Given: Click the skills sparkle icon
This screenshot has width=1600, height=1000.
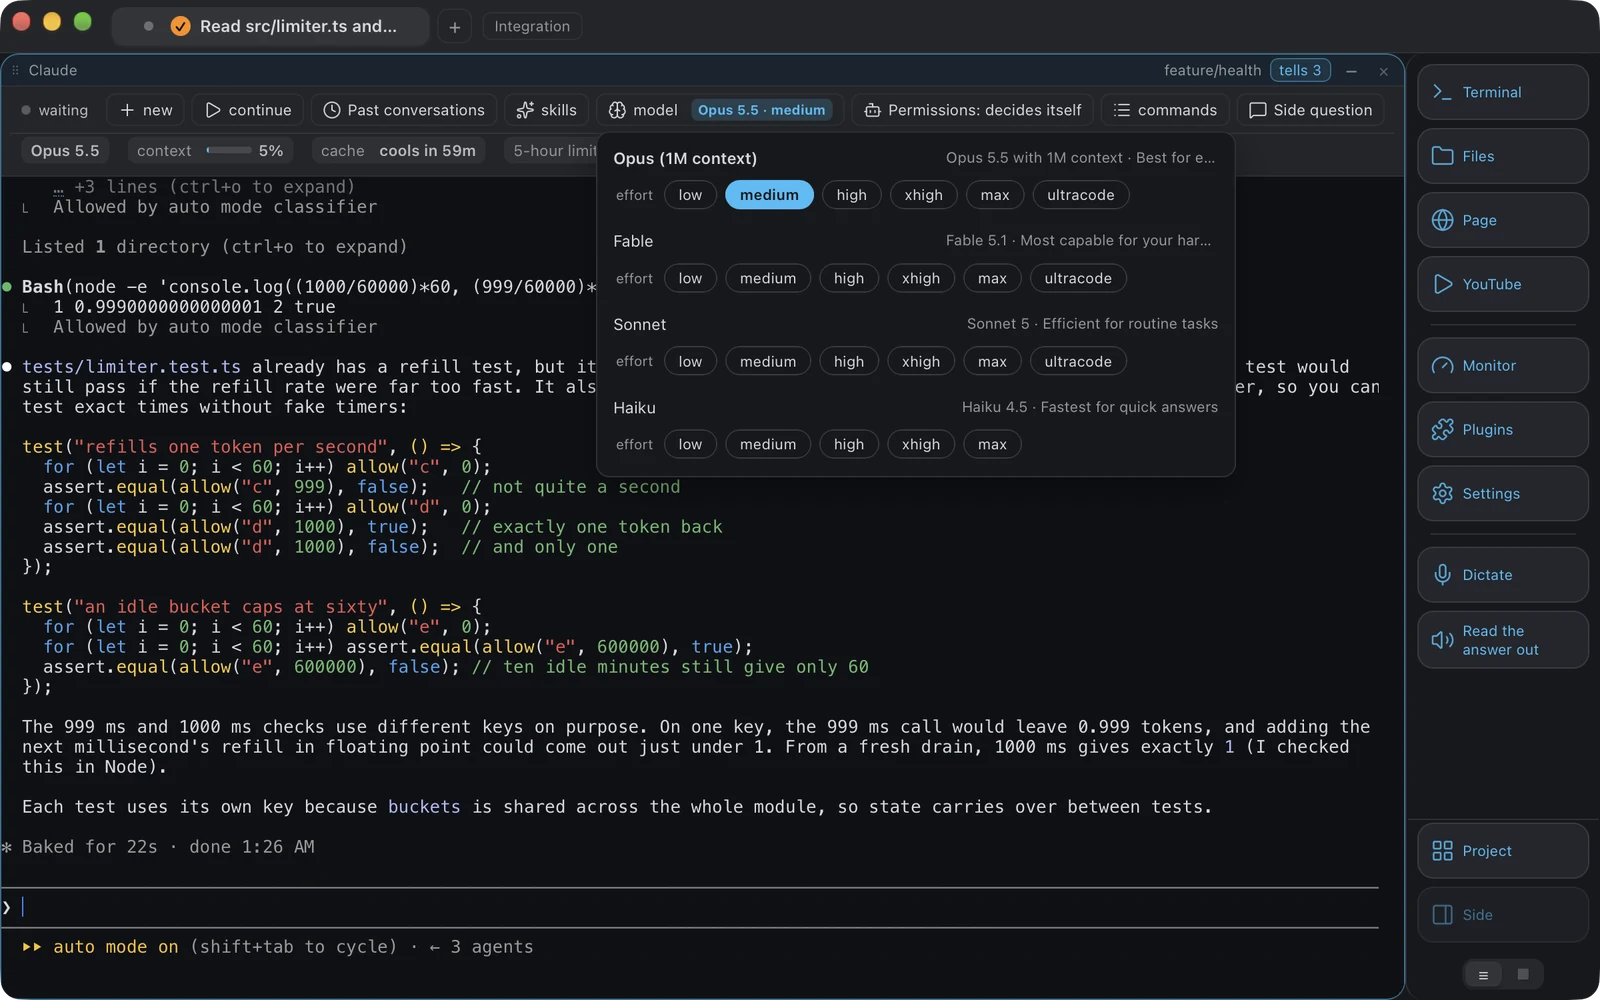Looking at the screenshot, I should [x=525, y=110].
